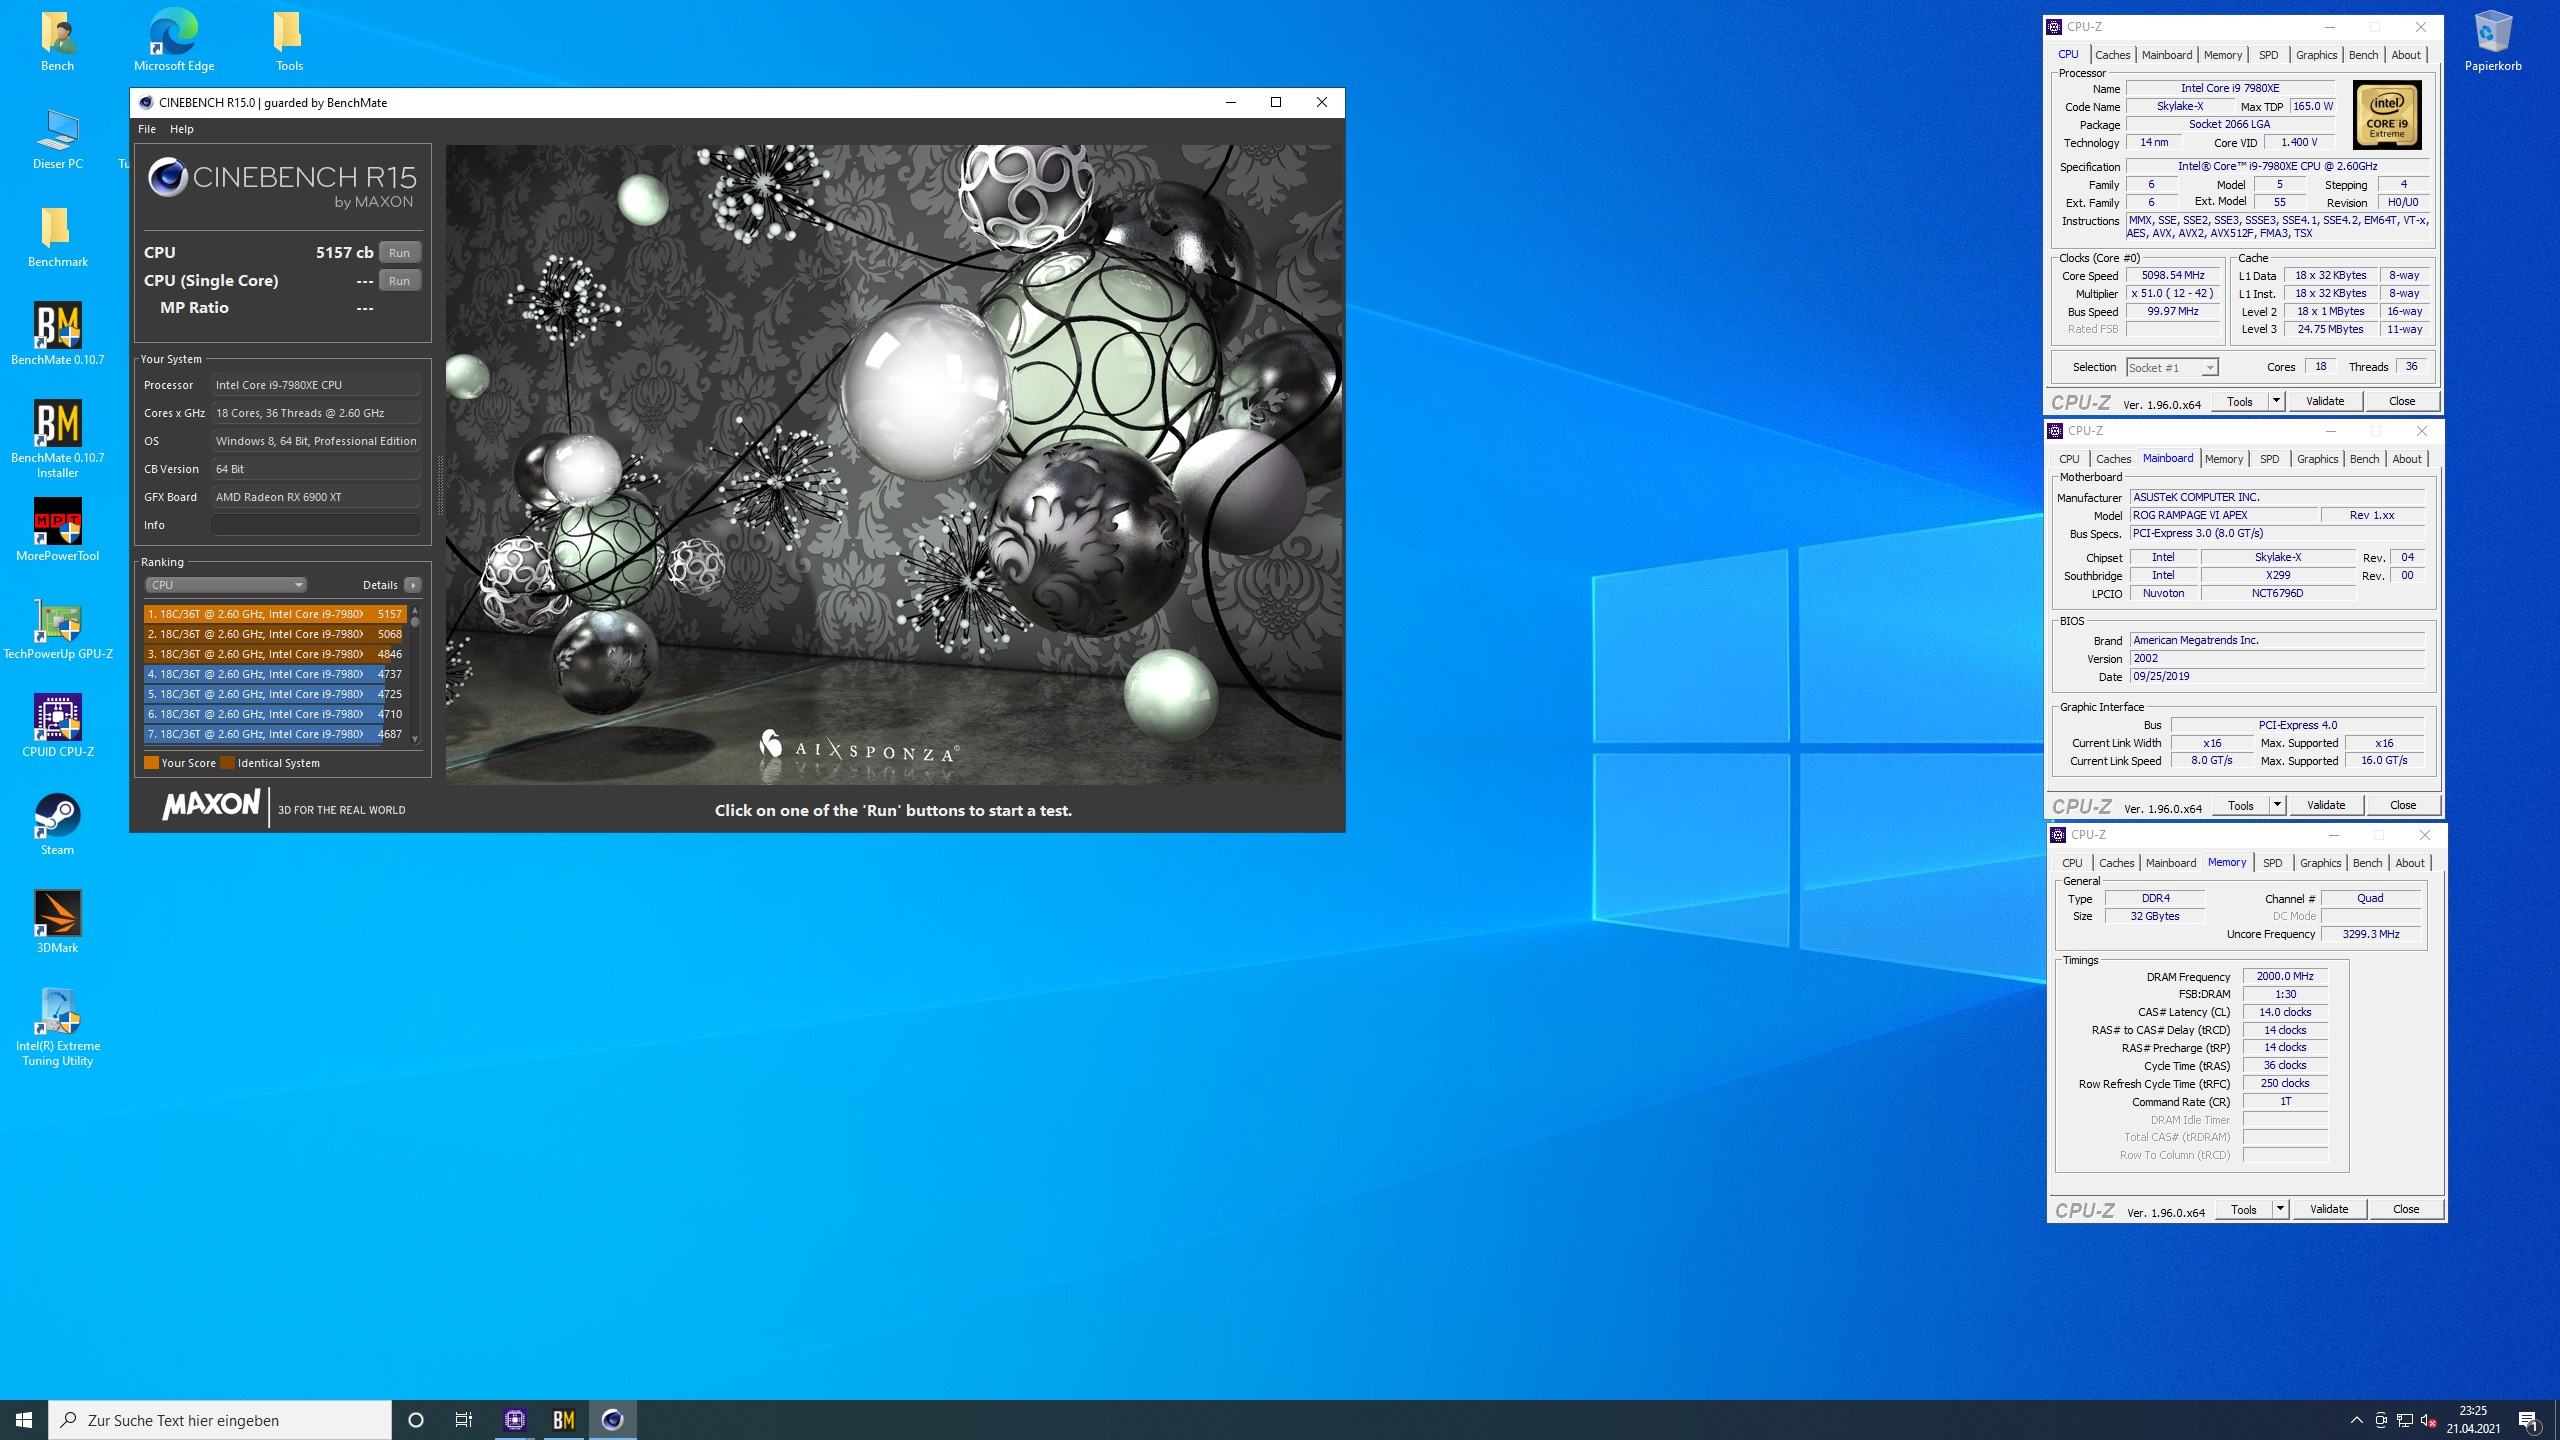Click the taskbar search box
The image size is (2560, 1440).
pos(220,1420)
